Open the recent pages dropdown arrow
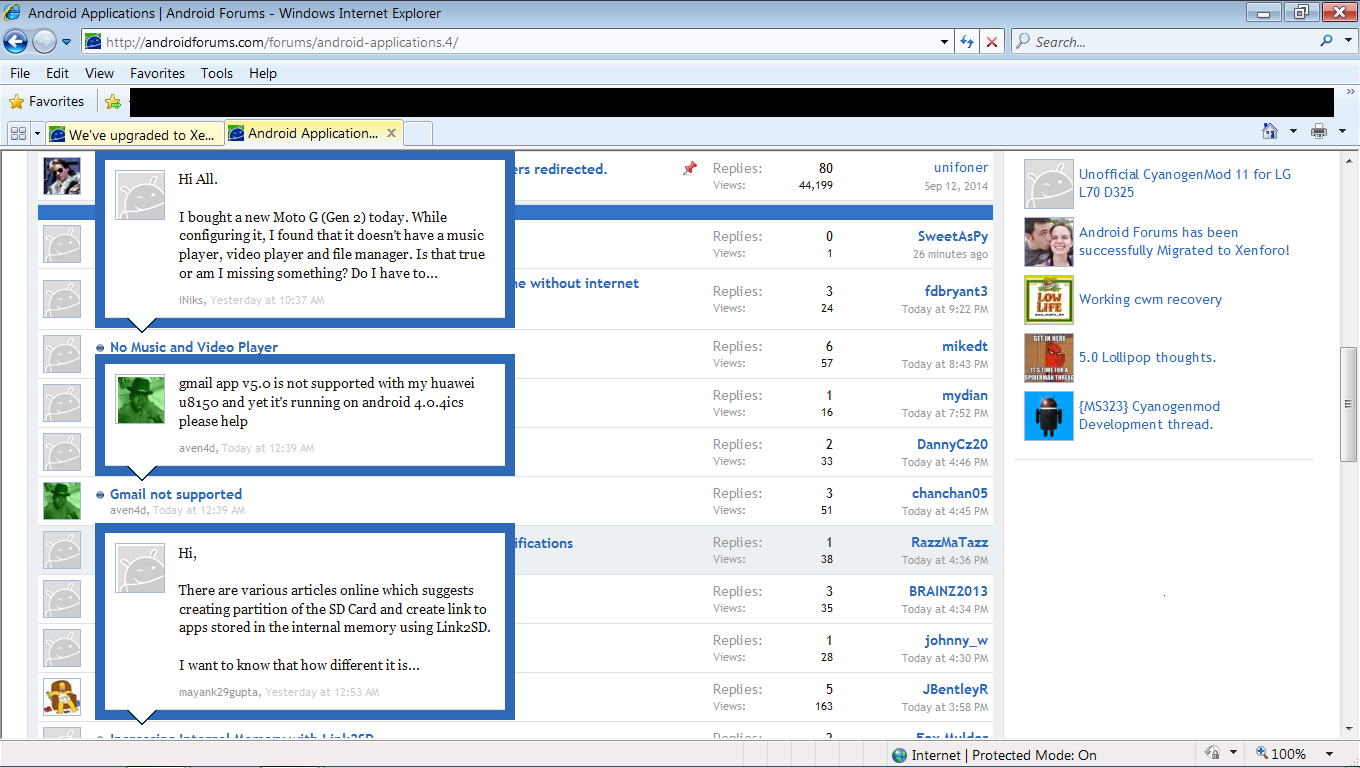 pos(67,42)
